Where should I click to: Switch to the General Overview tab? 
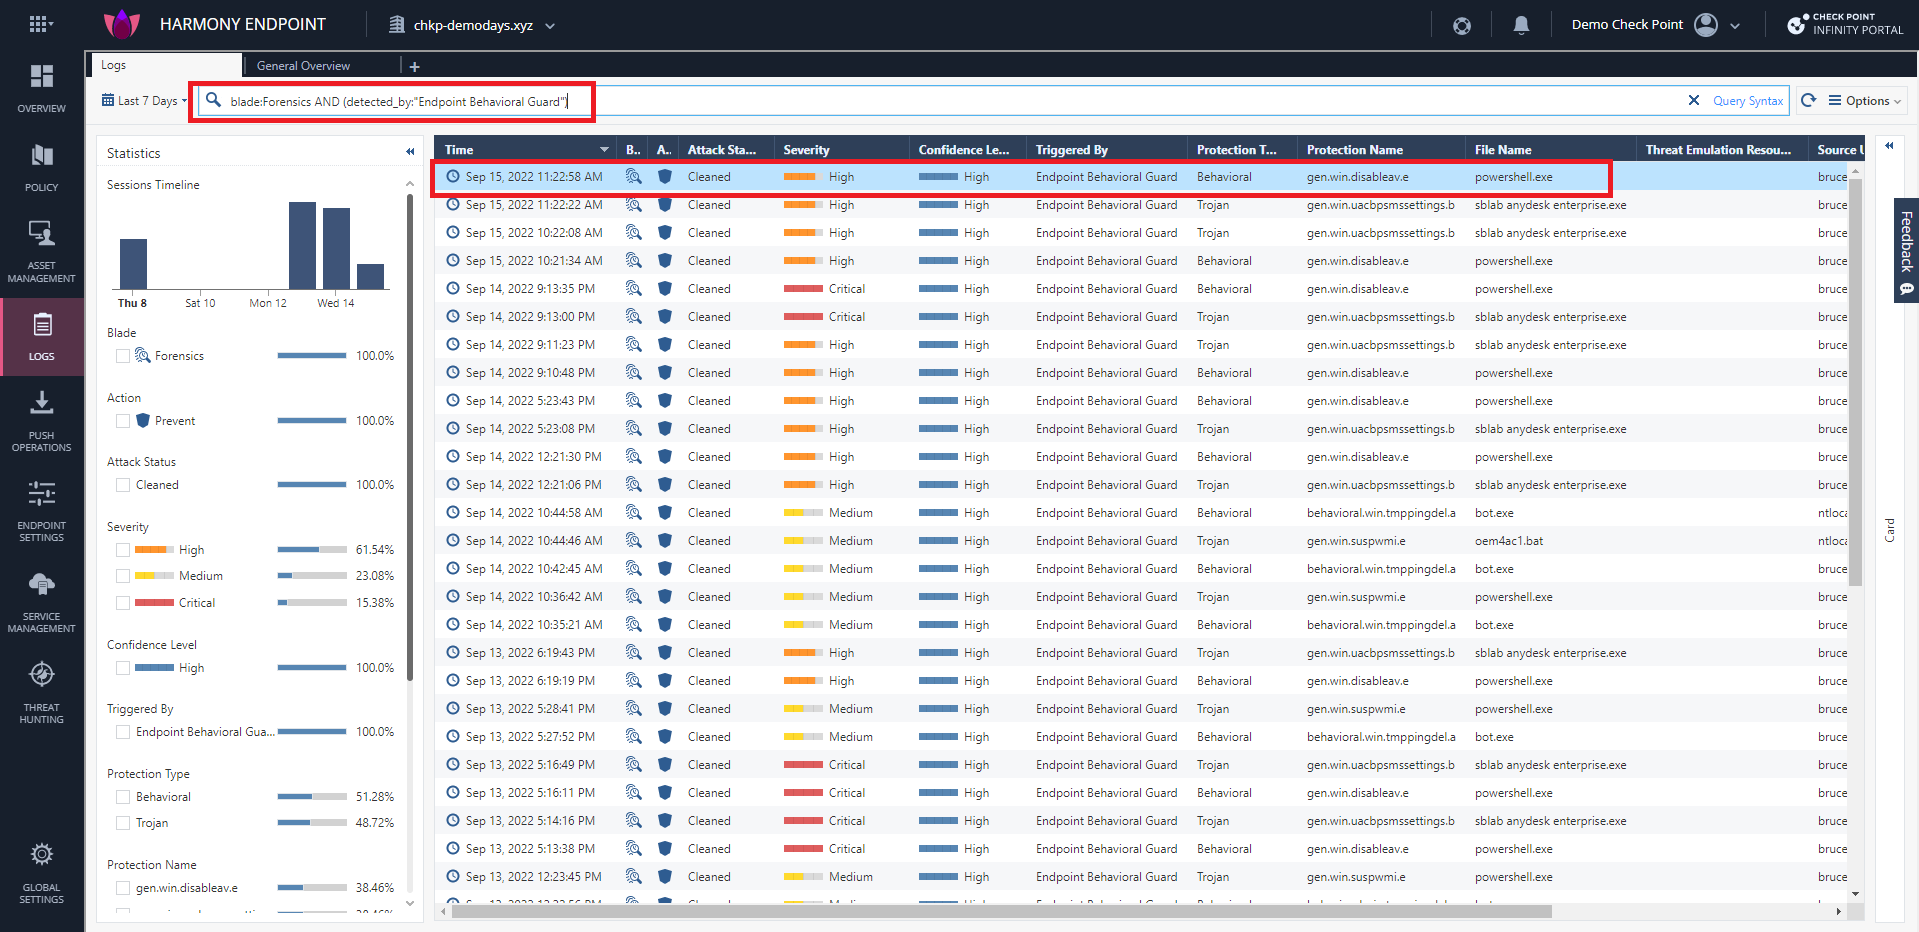pos(303,66)
